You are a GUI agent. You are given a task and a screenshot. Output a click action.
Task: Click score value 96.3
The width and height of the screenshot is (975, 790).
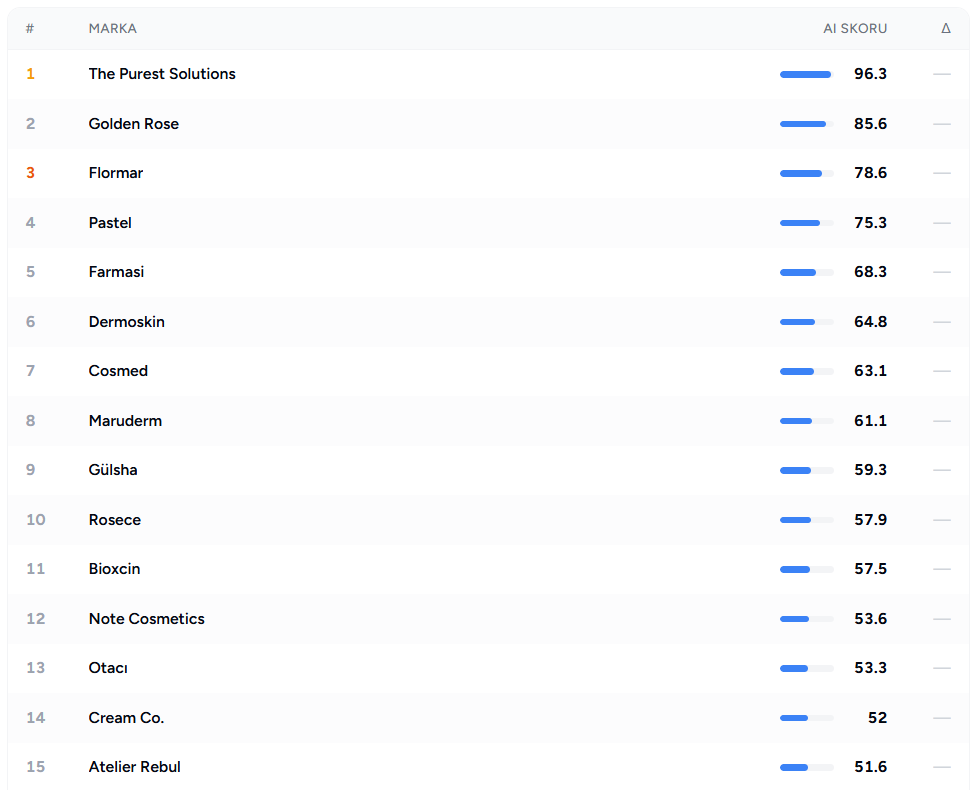(870, 74)
